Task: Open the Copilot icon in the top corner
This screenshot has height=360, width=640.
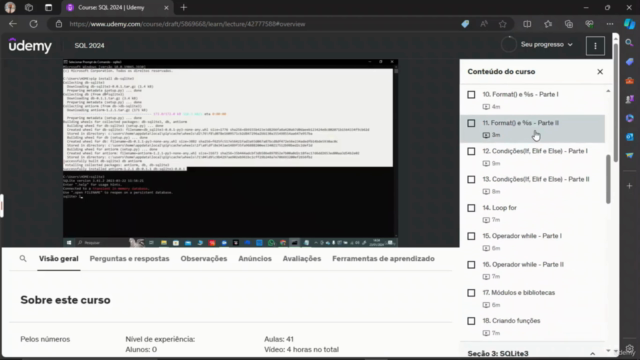Action: 629,24
